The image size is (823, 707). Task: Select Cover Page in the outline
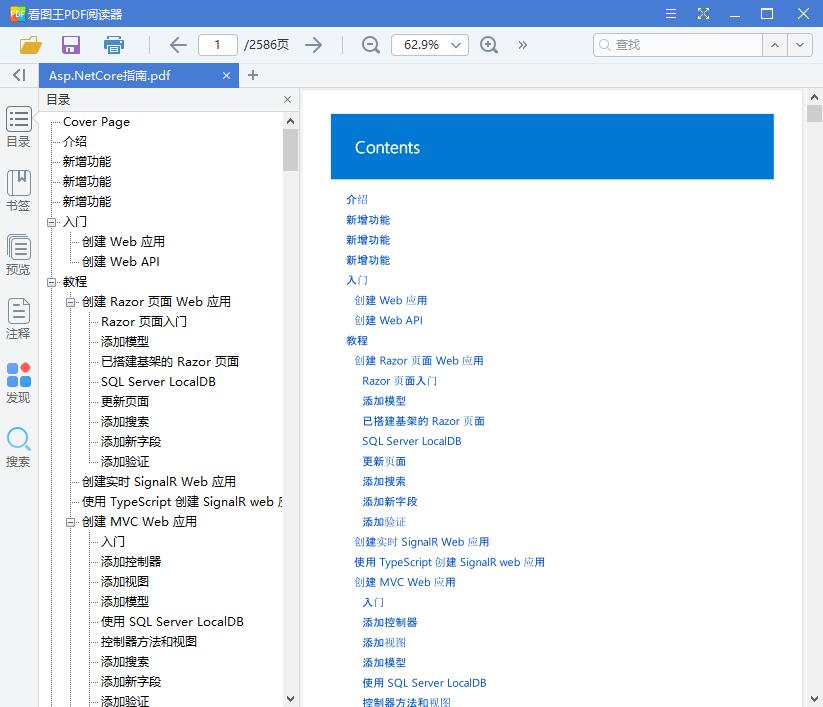[96, 122]
